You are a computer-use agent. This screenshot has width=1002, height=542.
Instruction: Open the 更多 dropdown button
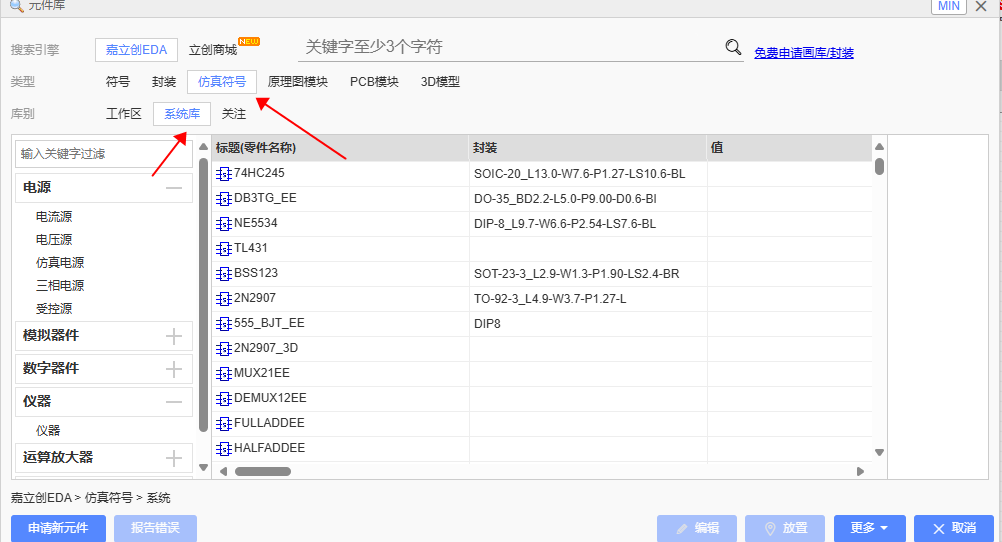[869, 528]
